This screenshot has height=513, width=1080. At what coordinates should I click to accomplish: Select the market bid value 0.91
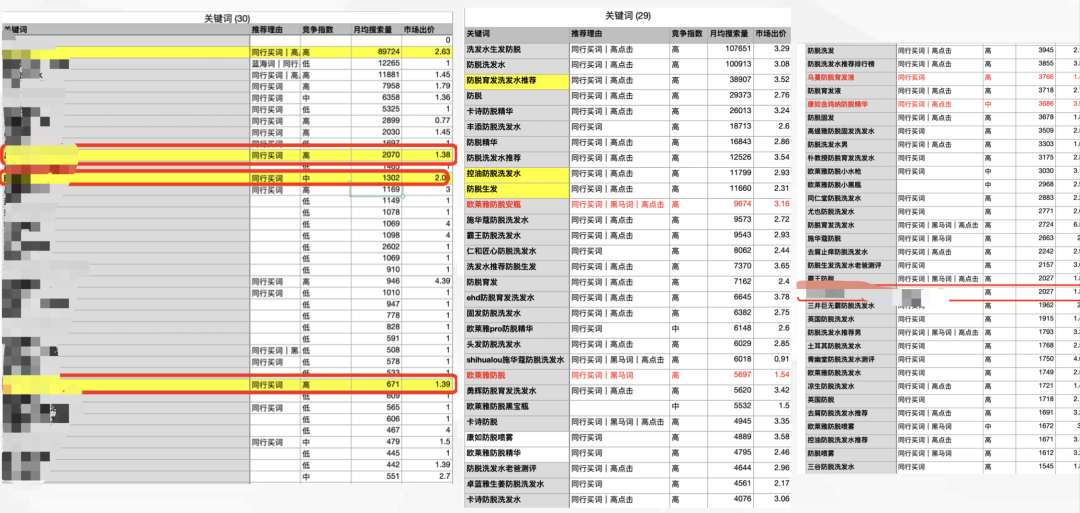click(781, 359)
